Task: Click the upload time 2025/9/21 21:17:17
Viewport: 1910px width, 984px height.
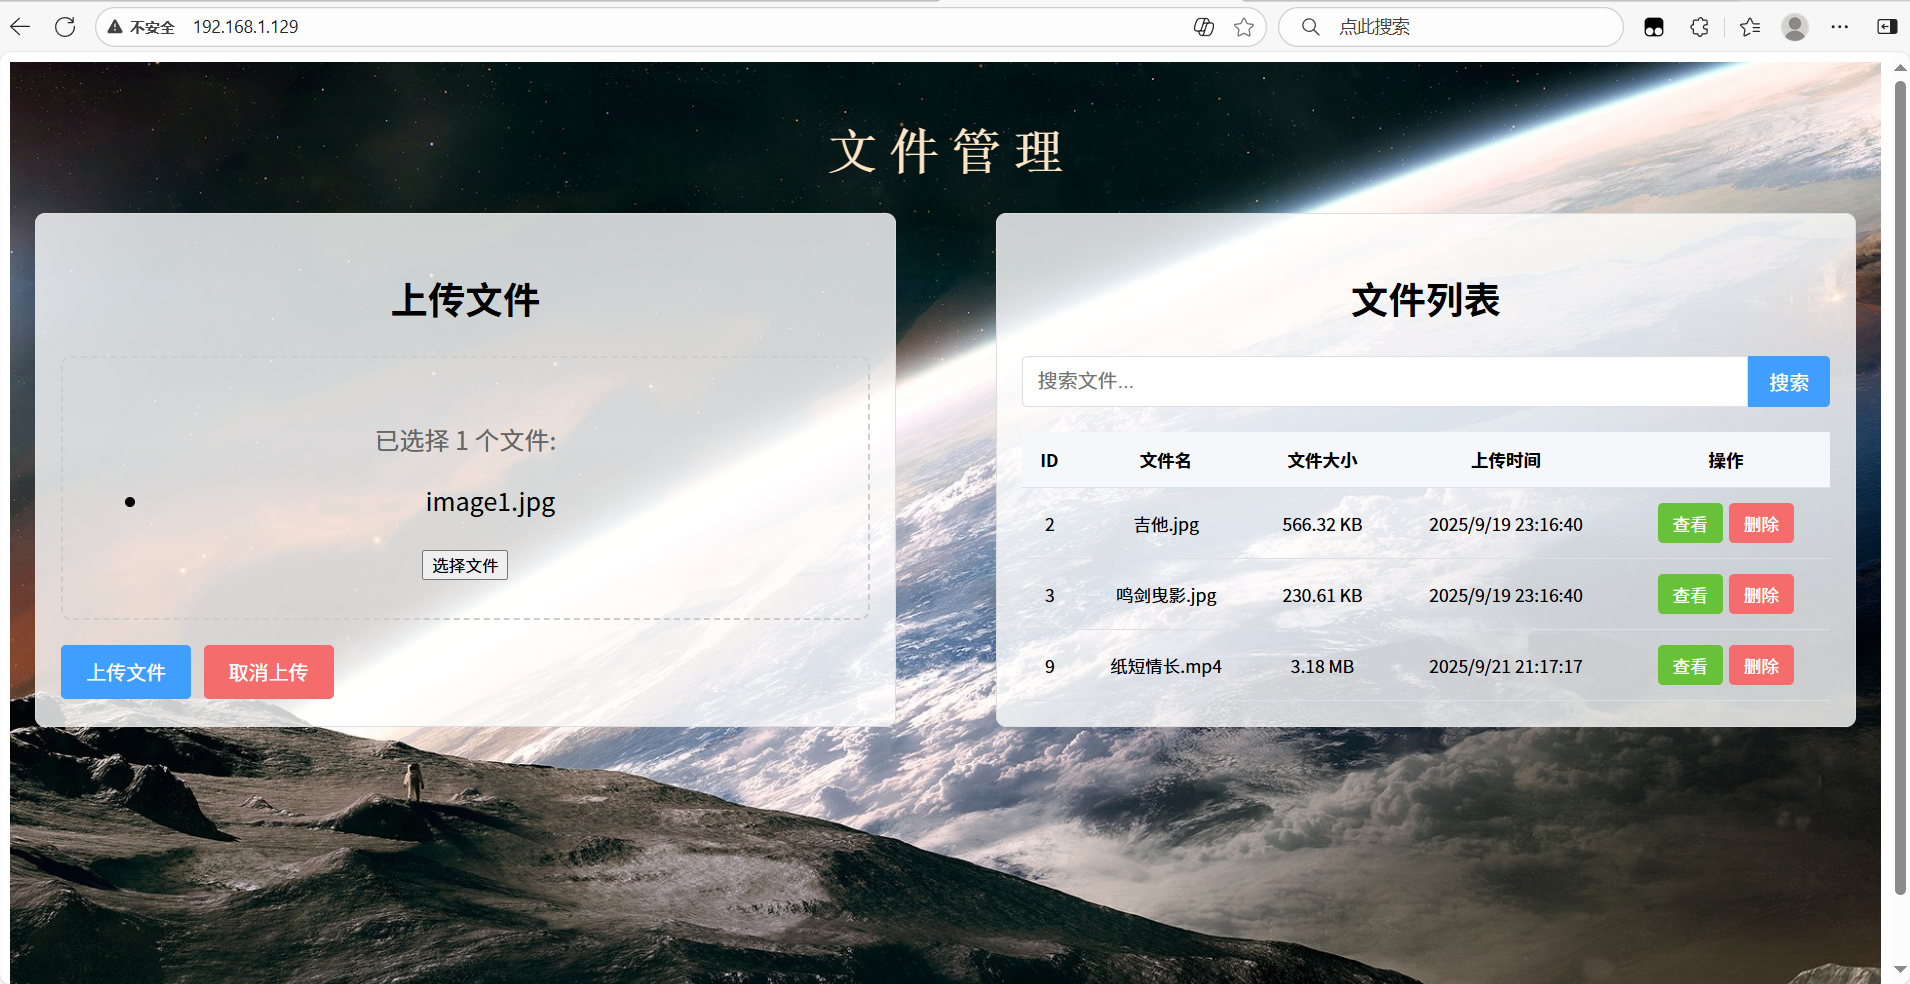Action: click(1506, 666)
